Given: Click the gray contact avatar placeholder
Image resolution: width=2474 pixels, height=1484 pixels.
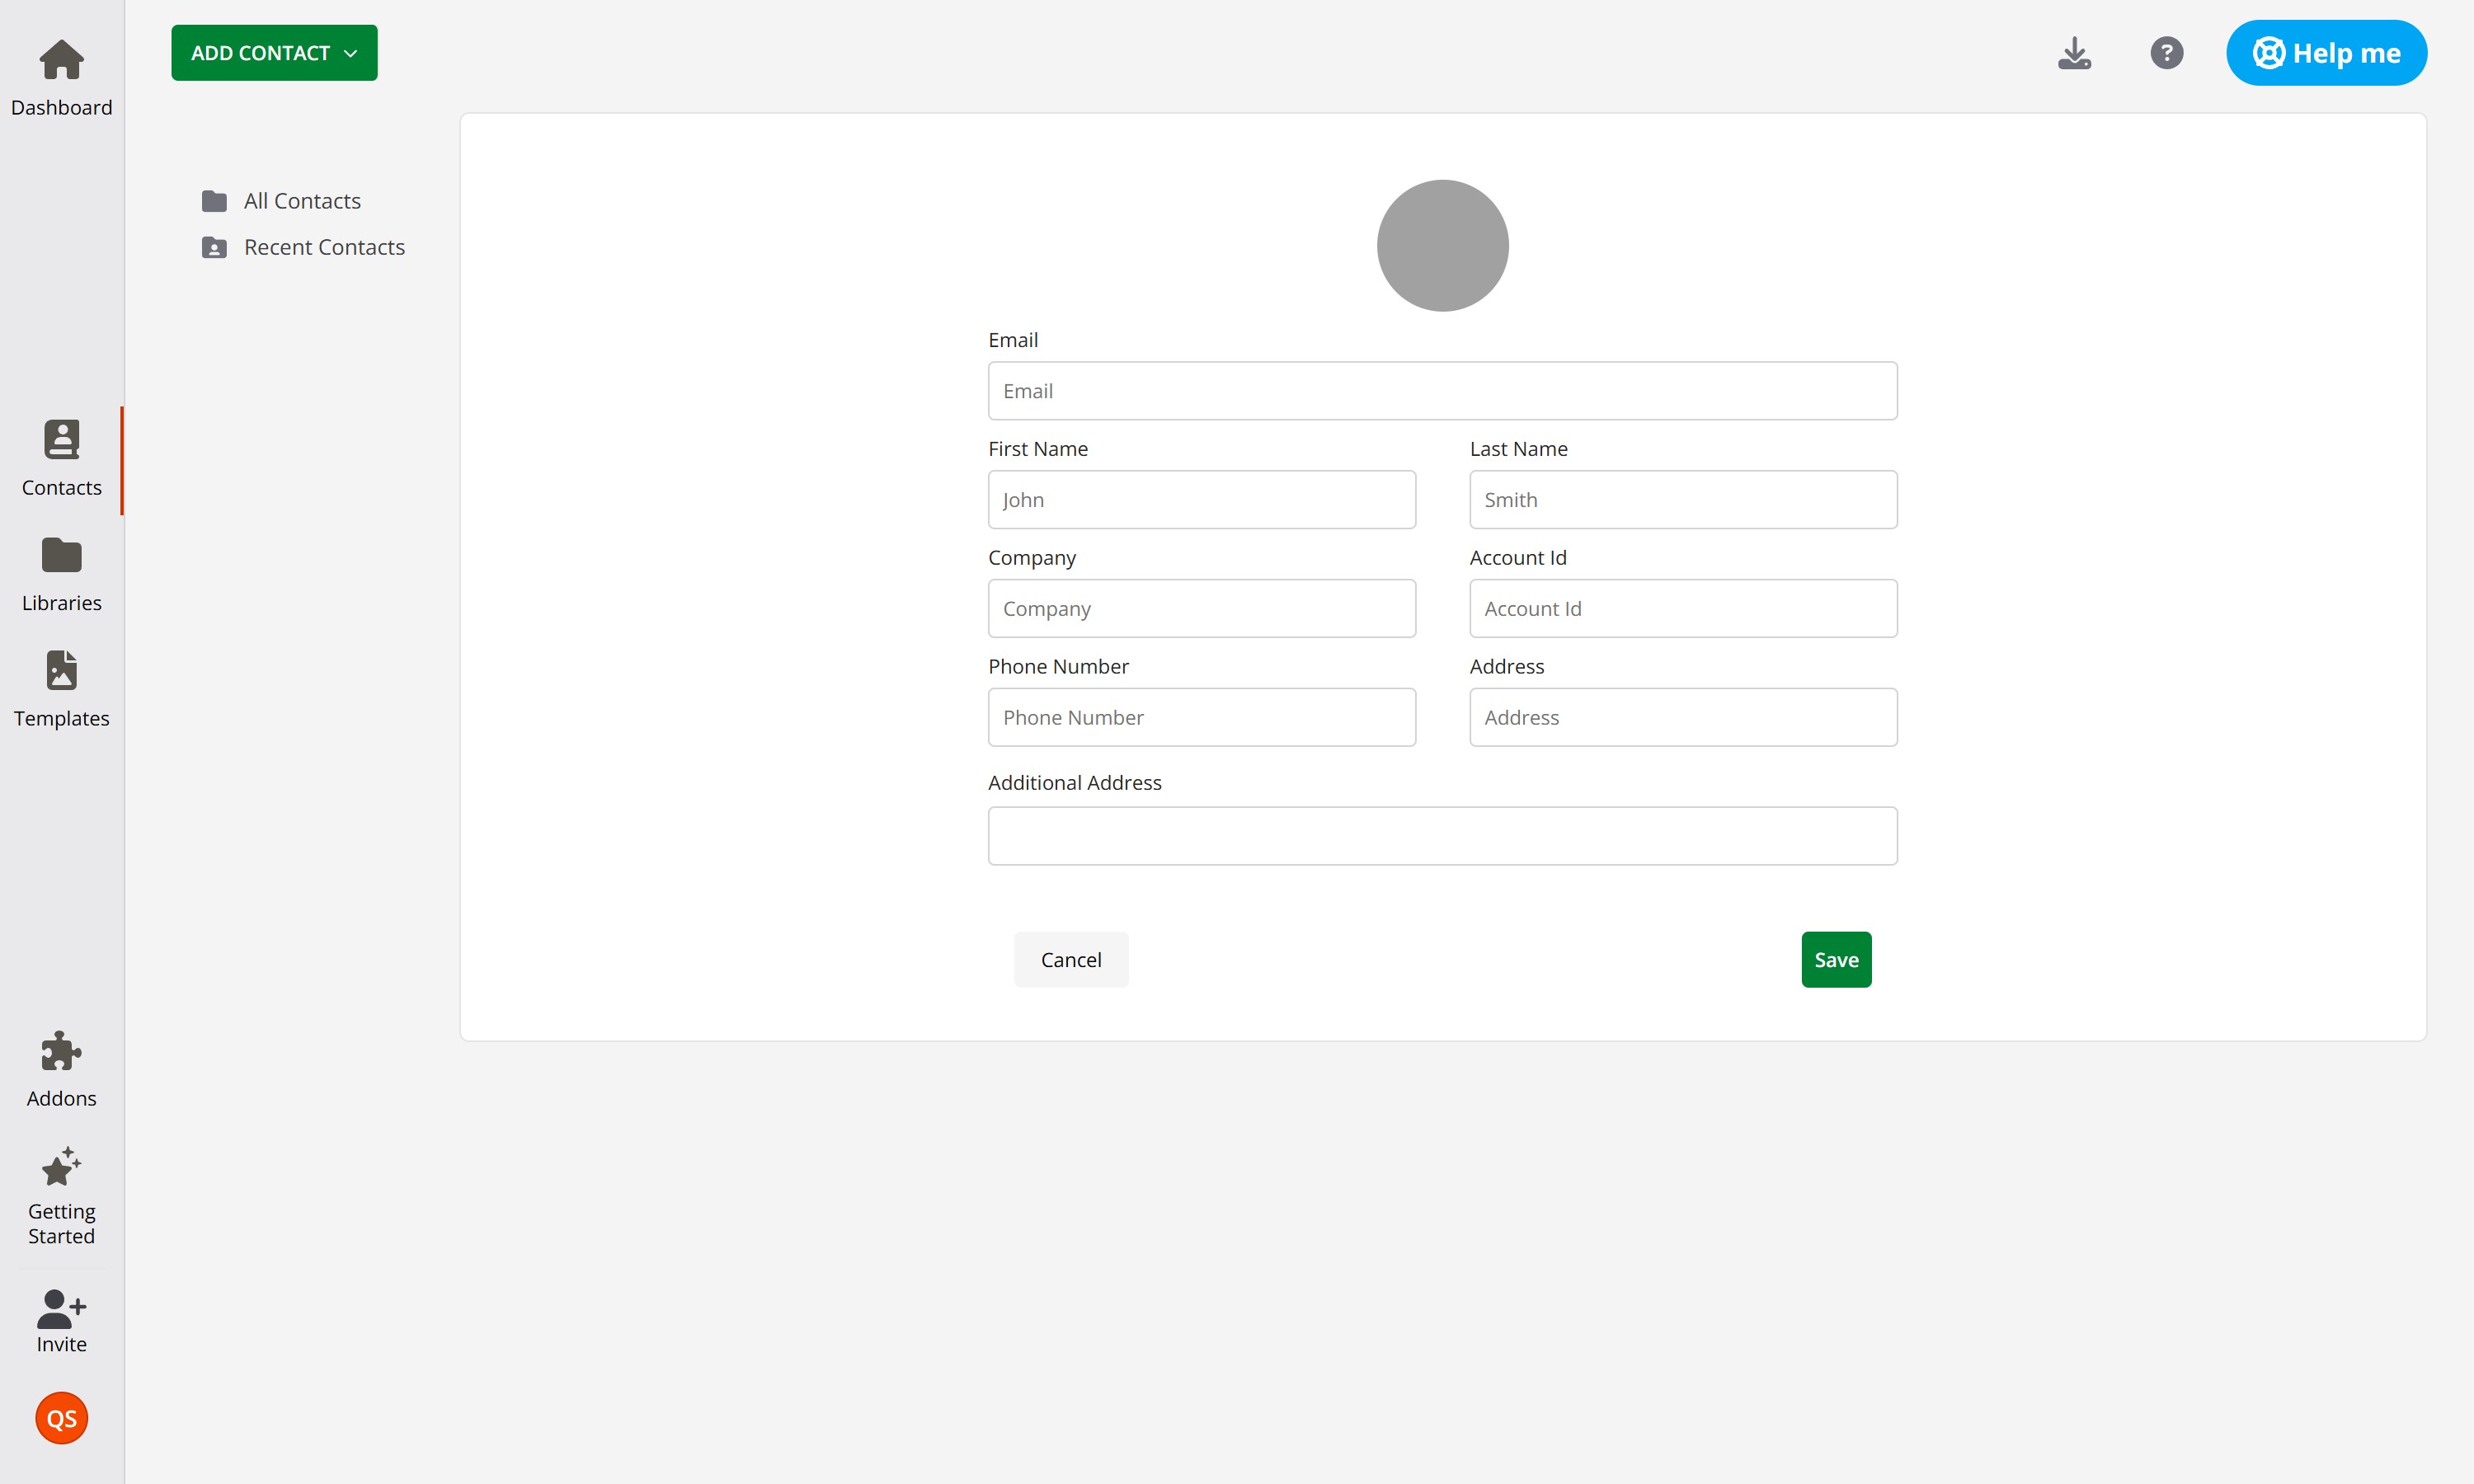Looking at the screenshot, I should click(x=1442, y=245).
